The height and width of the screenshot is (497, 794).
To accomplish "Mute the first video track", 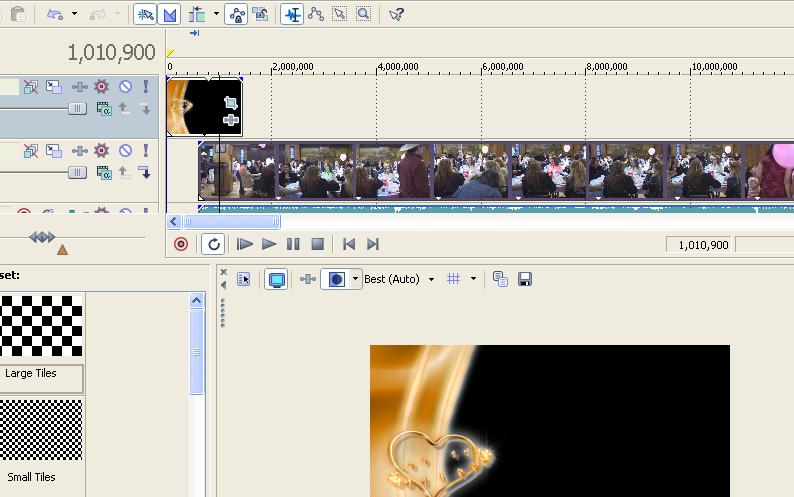I will pyautogui.click(x=125, y=87).
